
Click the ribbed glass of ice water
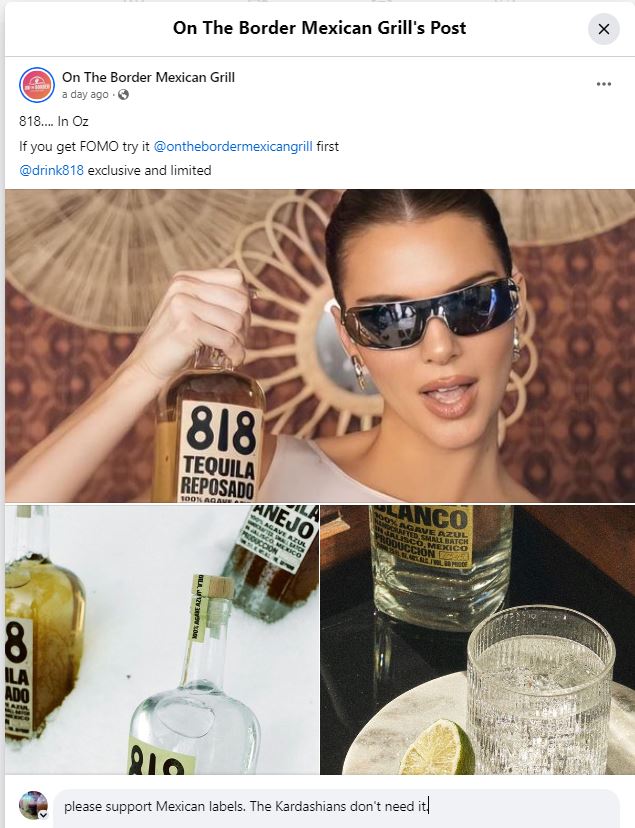pyautogui.click(x=541, y=689)
